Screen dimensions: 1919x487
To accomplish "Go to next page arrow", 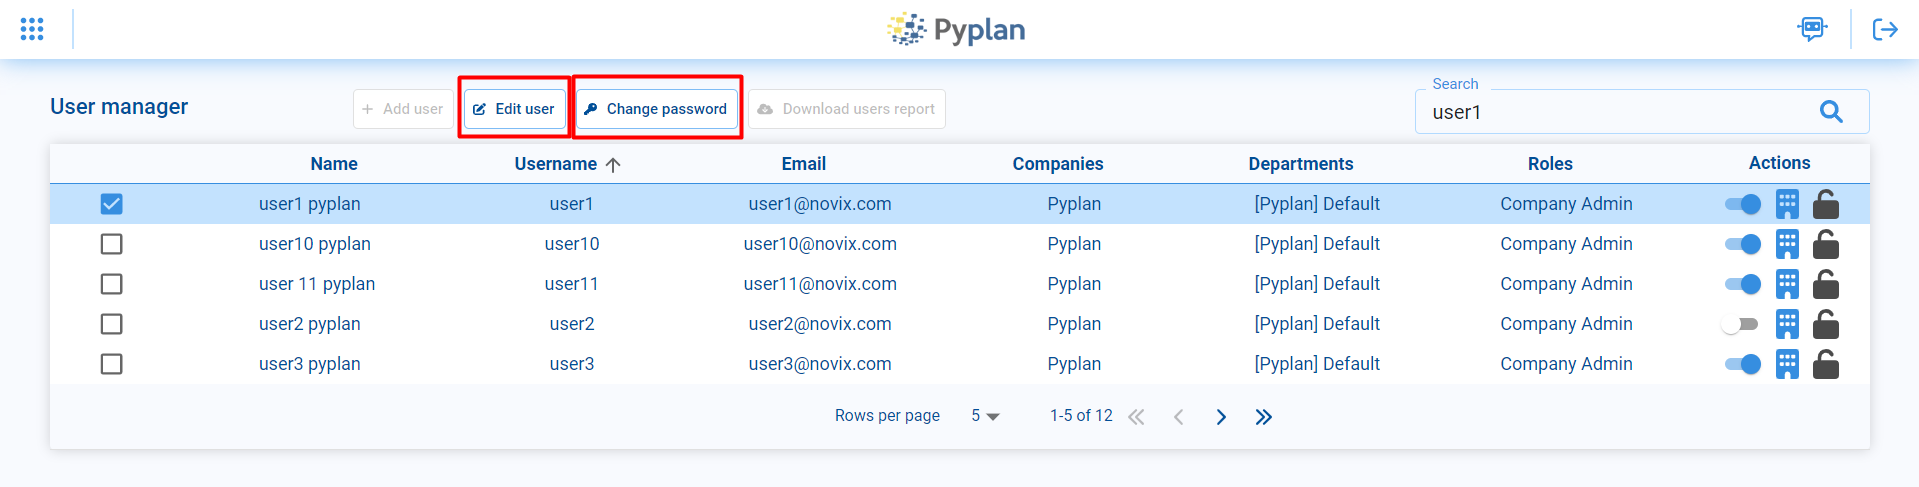I will click(1221, 417).
